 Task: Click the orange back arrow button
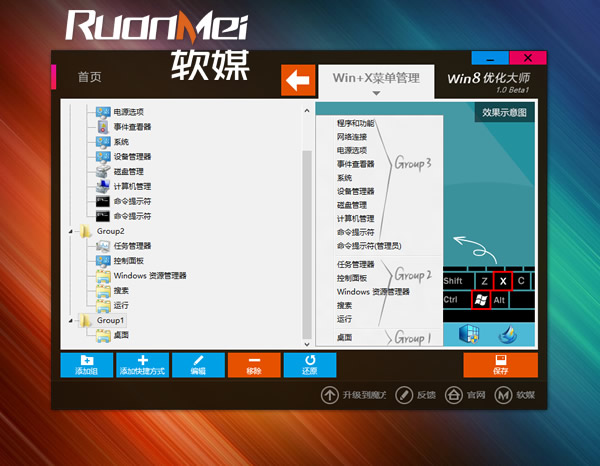(297, 79)
